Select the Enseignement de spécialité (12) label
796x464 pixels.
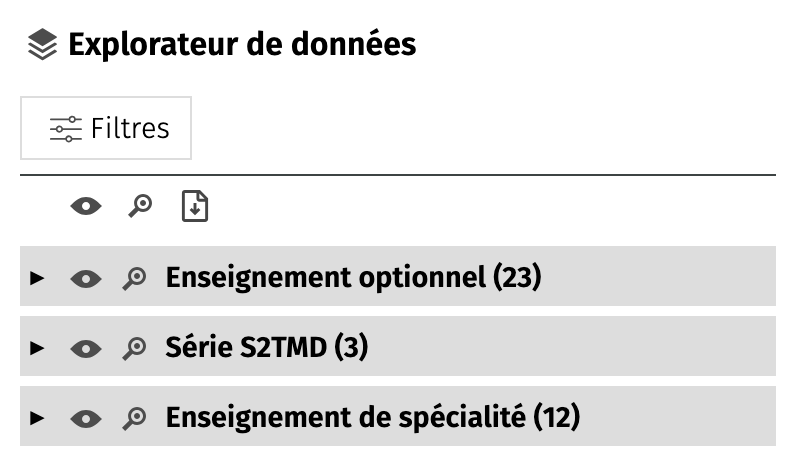pyautogui.click(x=372, y=417)
